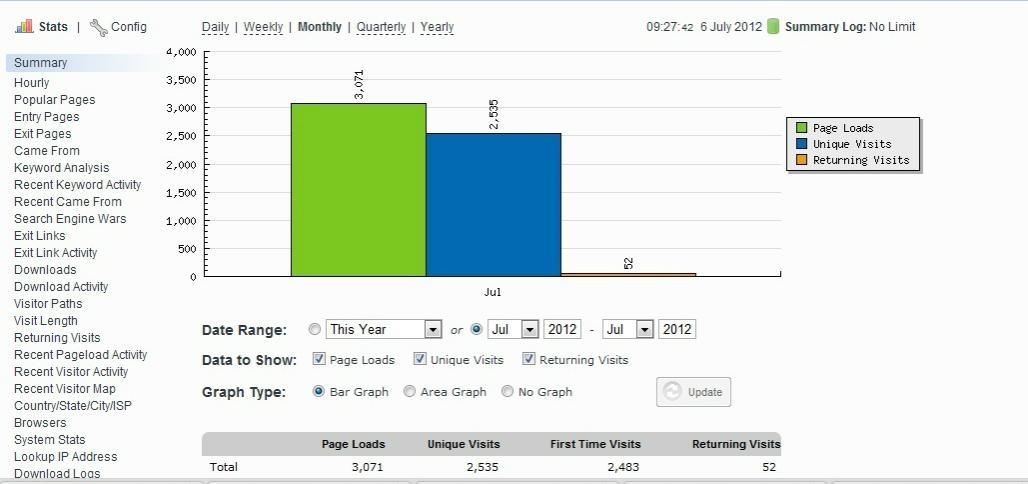Open Keyword Analysis in the sidebar
This screenshot has height=484, width=1028.
click(62, 168)
